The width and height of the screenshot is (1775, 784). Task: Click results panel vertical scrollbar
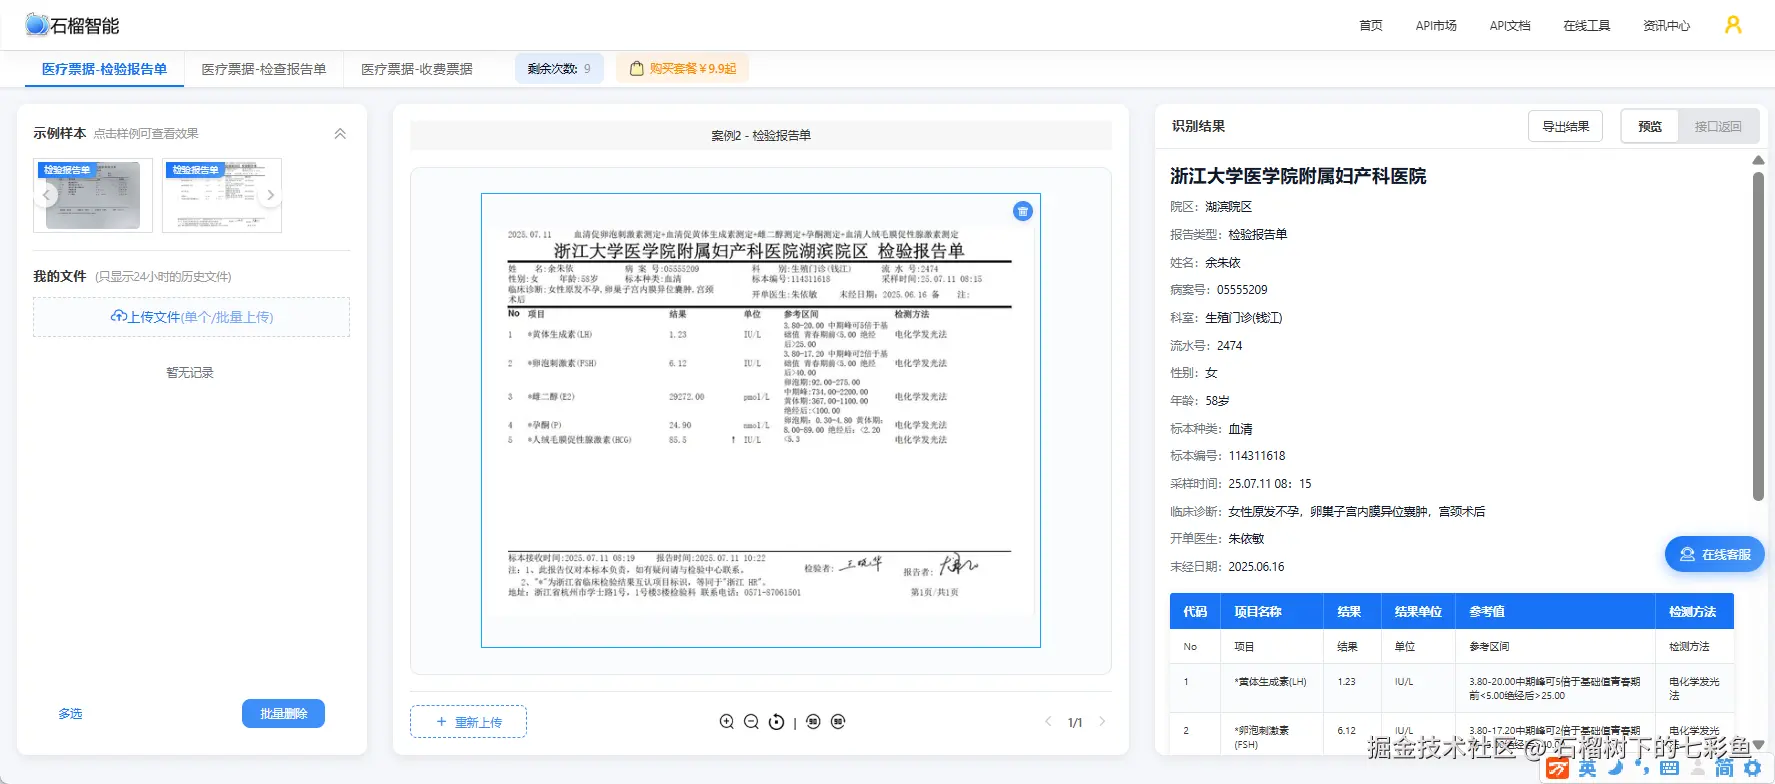(1758, 336)
